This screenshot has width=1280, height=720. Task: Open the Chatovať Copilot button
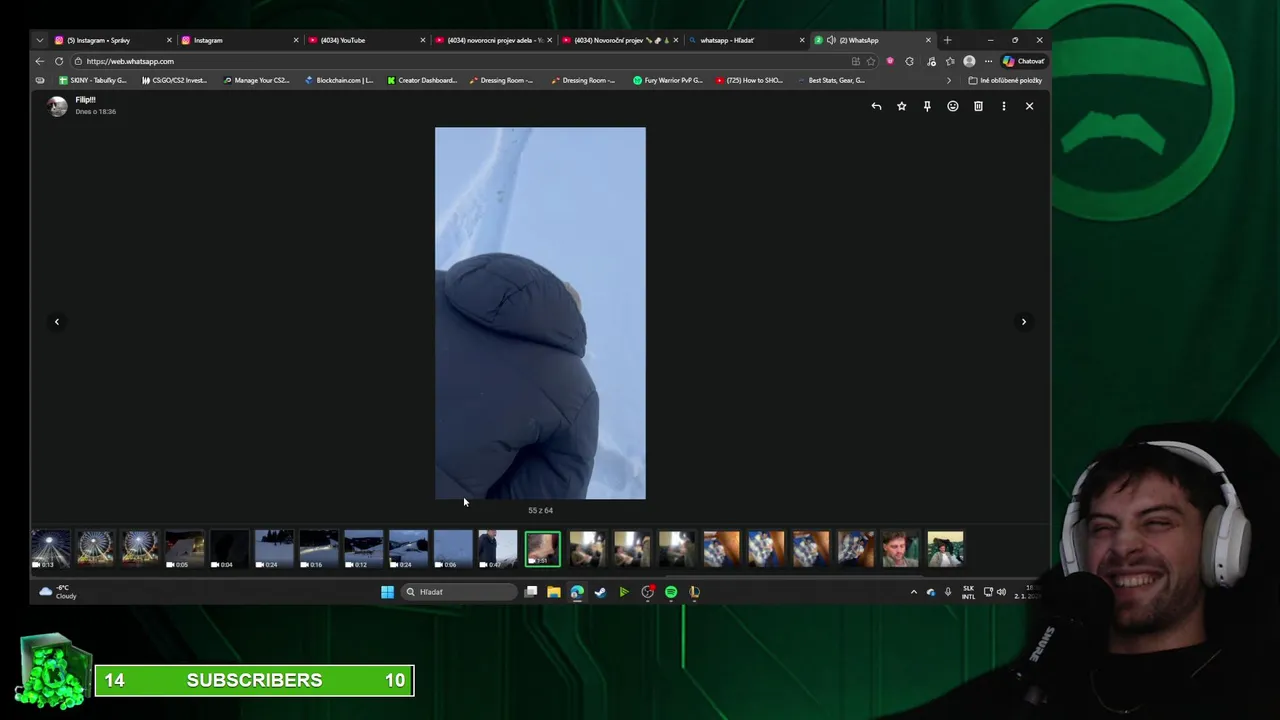pyautogui.click(x=1024, y=61)
